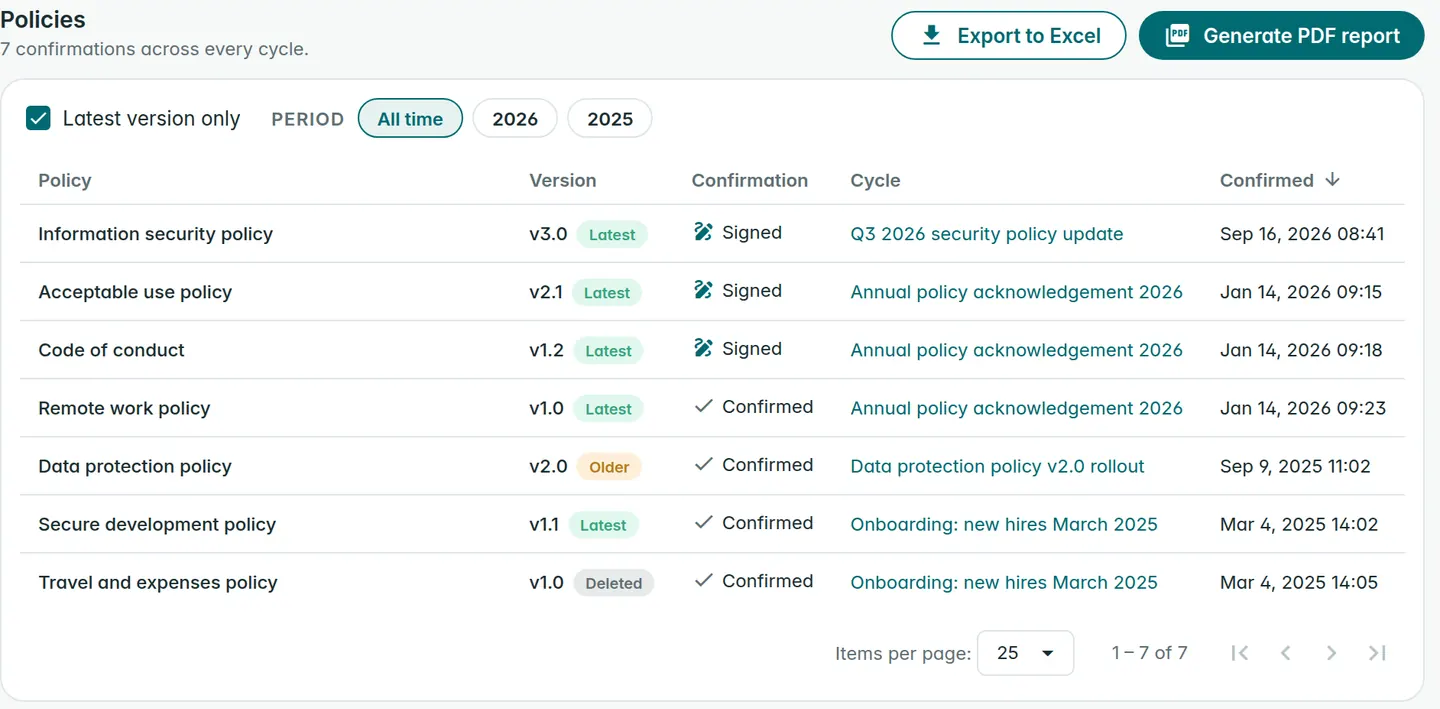Click the Jan 14, 2026 09:23 timestamp

click(x=1303, y=408)
